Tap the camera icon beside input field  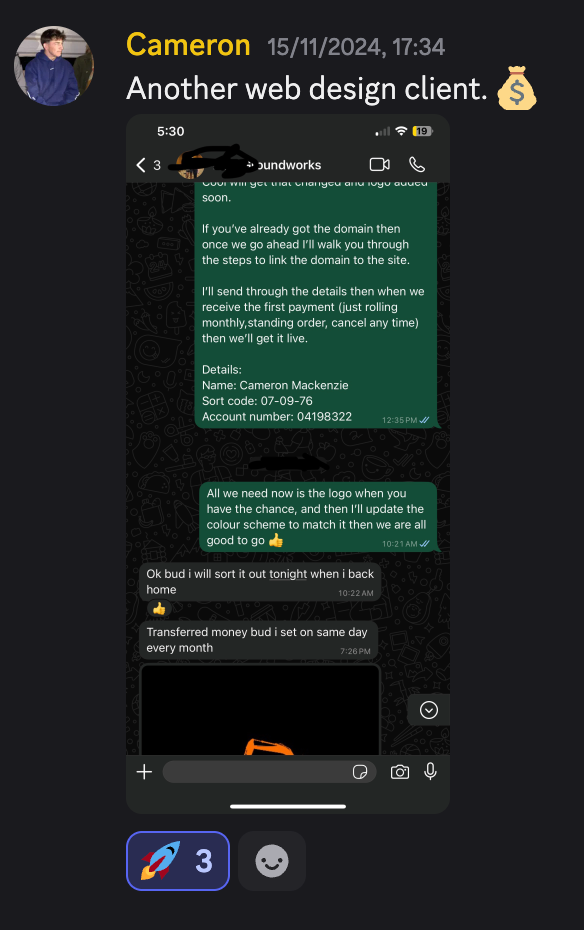tap(400, 772)
